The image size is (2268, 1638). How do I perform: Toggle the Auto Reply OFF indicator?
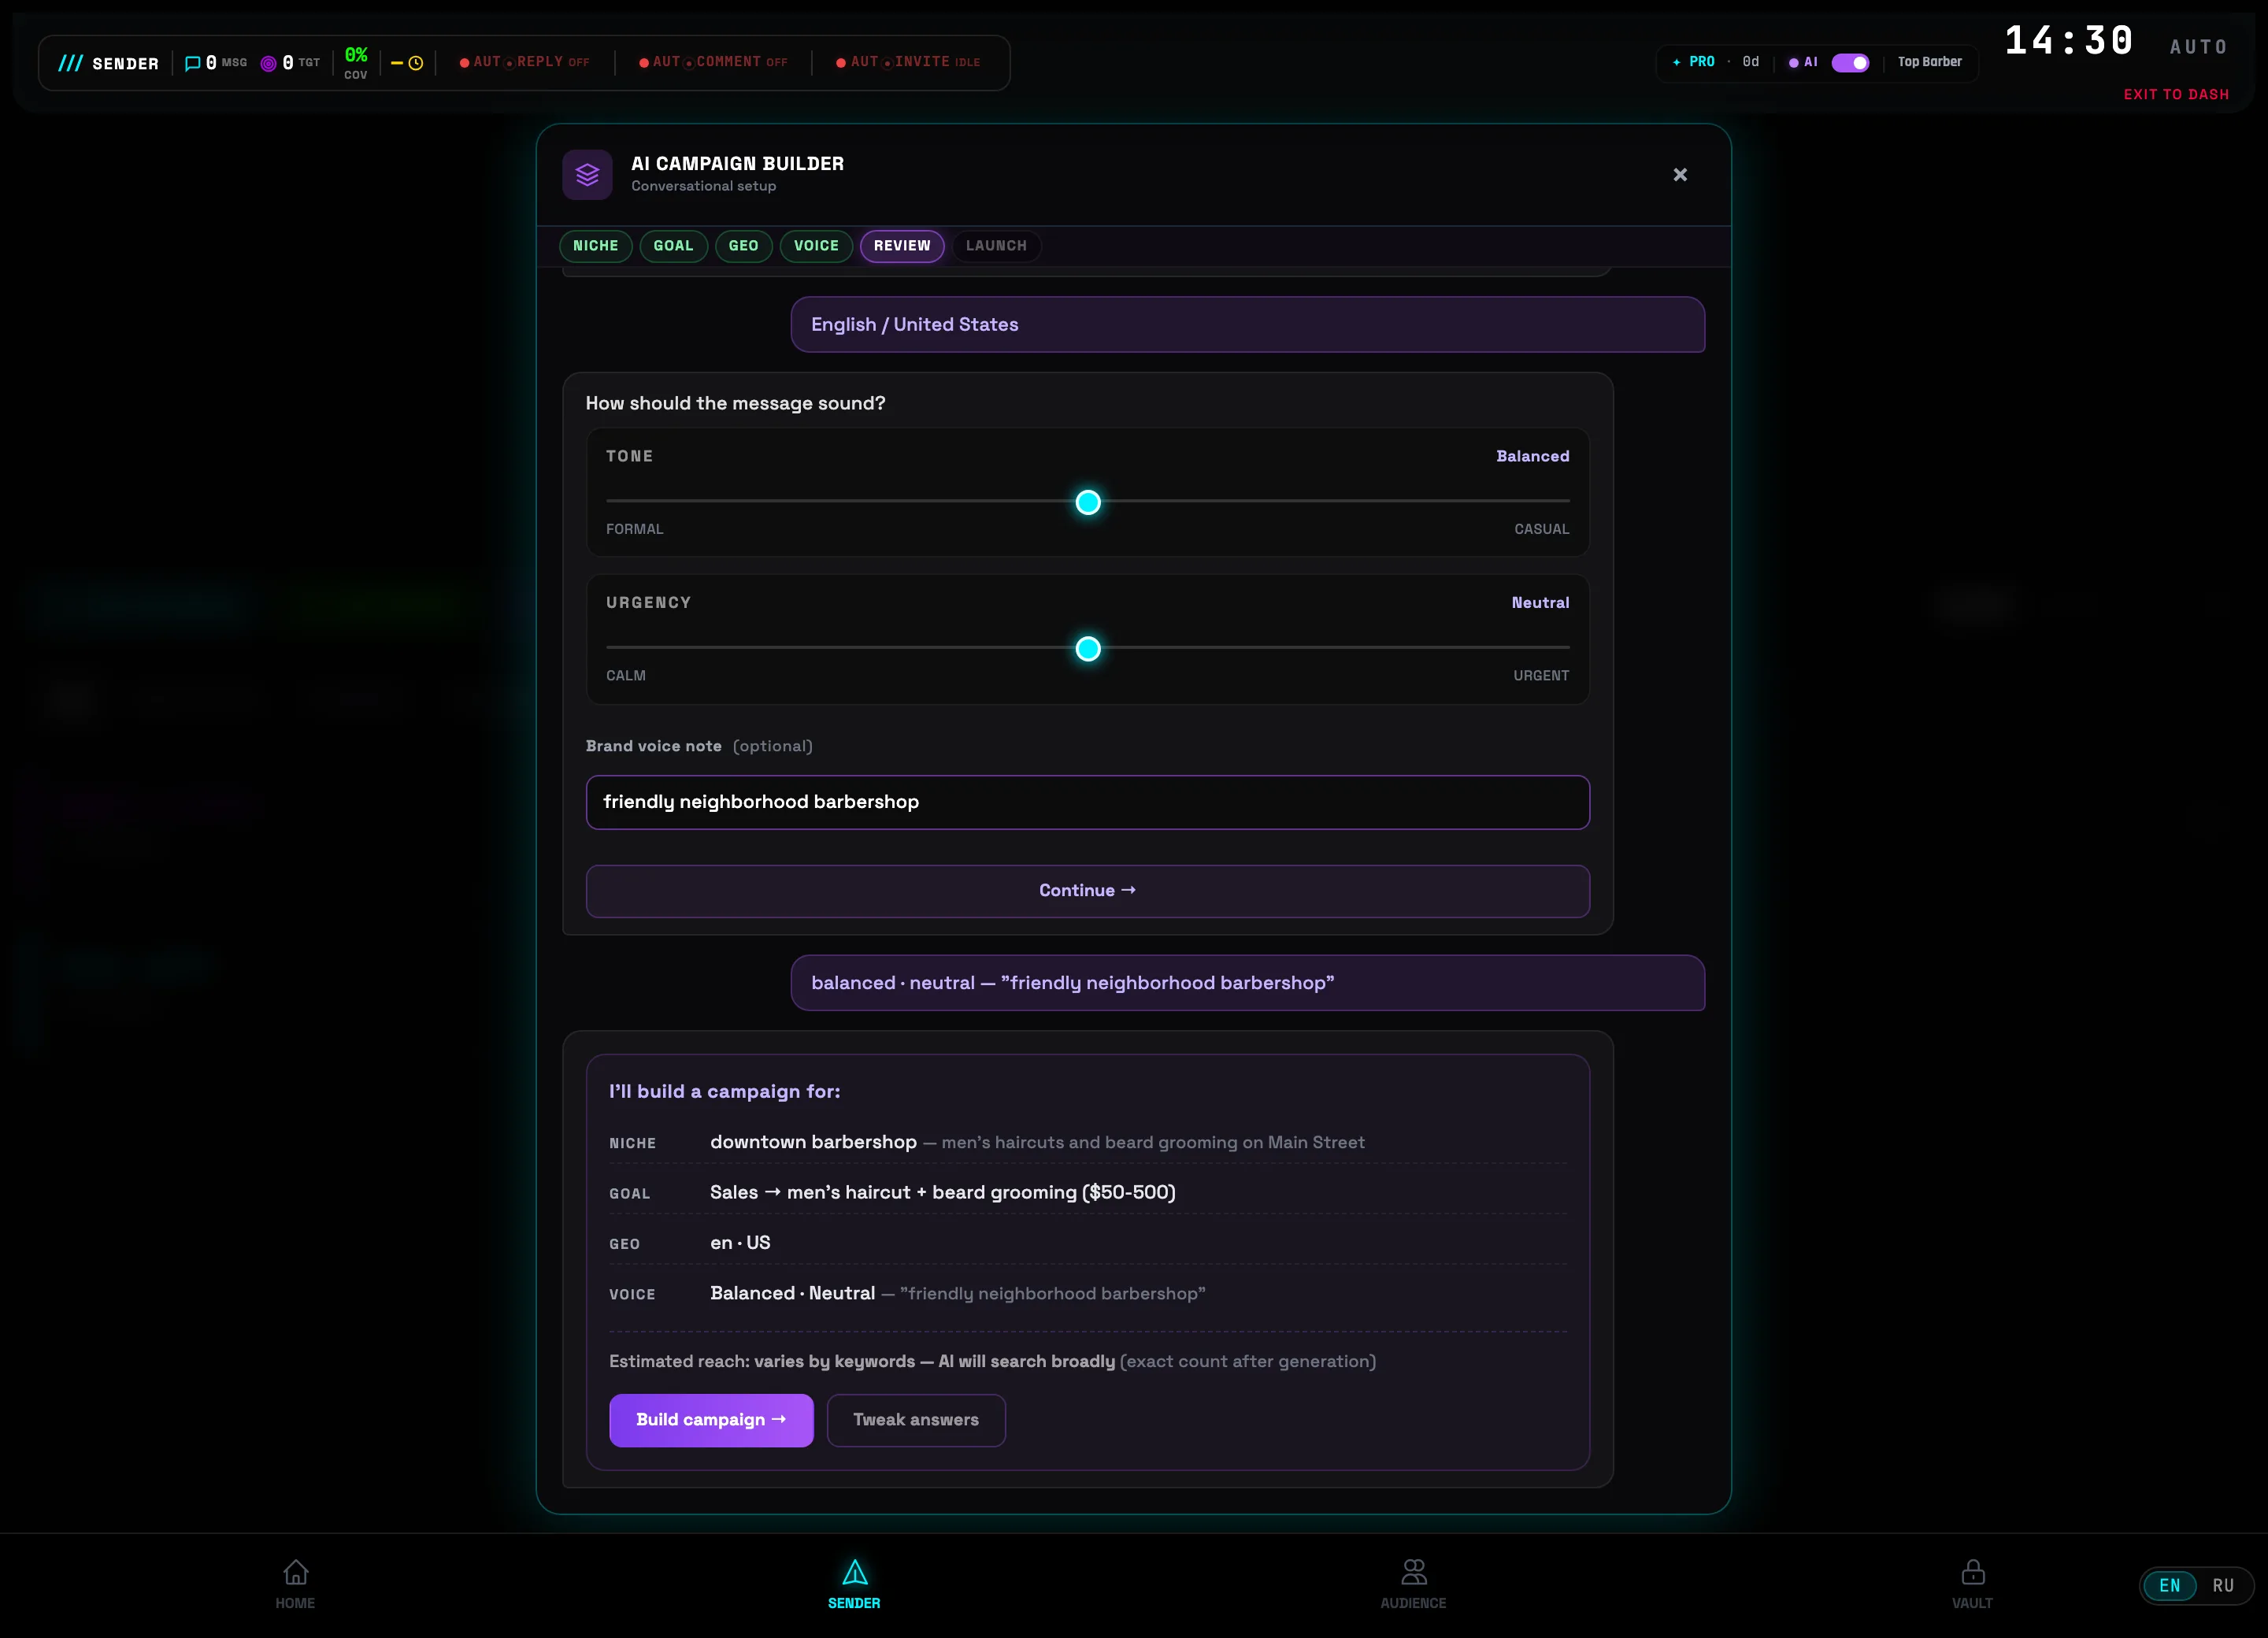coord(524,62)
